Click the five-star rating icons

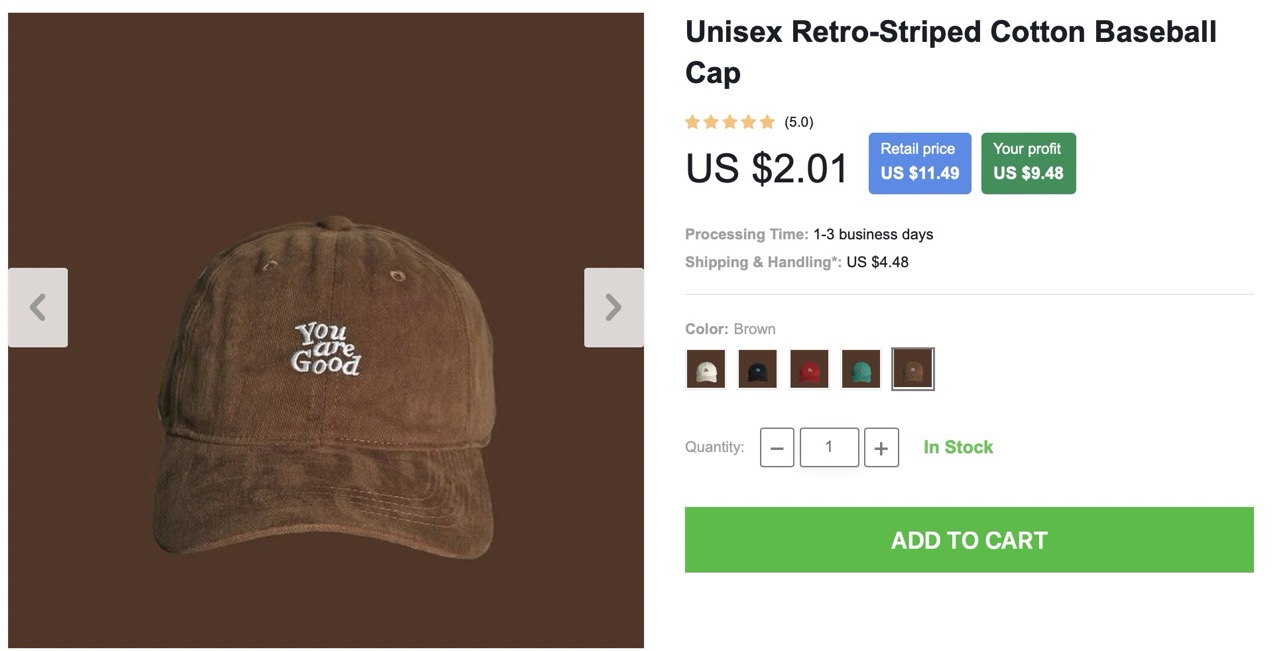(730, 122)
